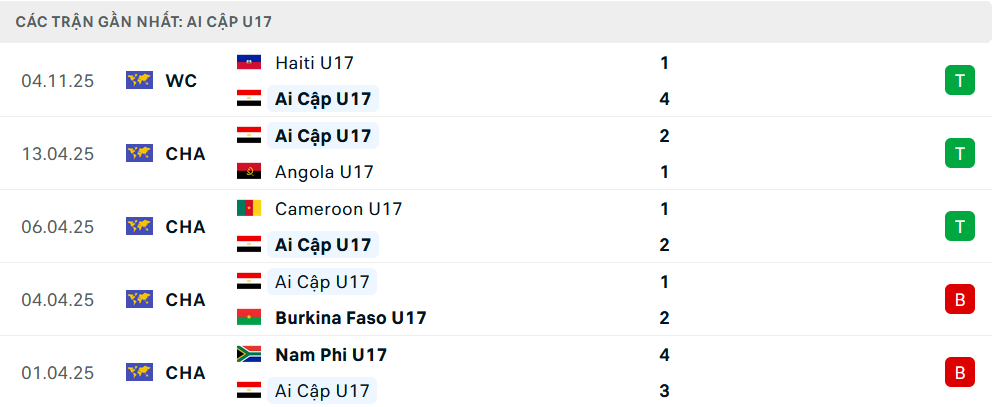Viewport: 992px width, 407px height.
Task: Open the Burkina Faso U17 team link
Action: click(350, 318)
